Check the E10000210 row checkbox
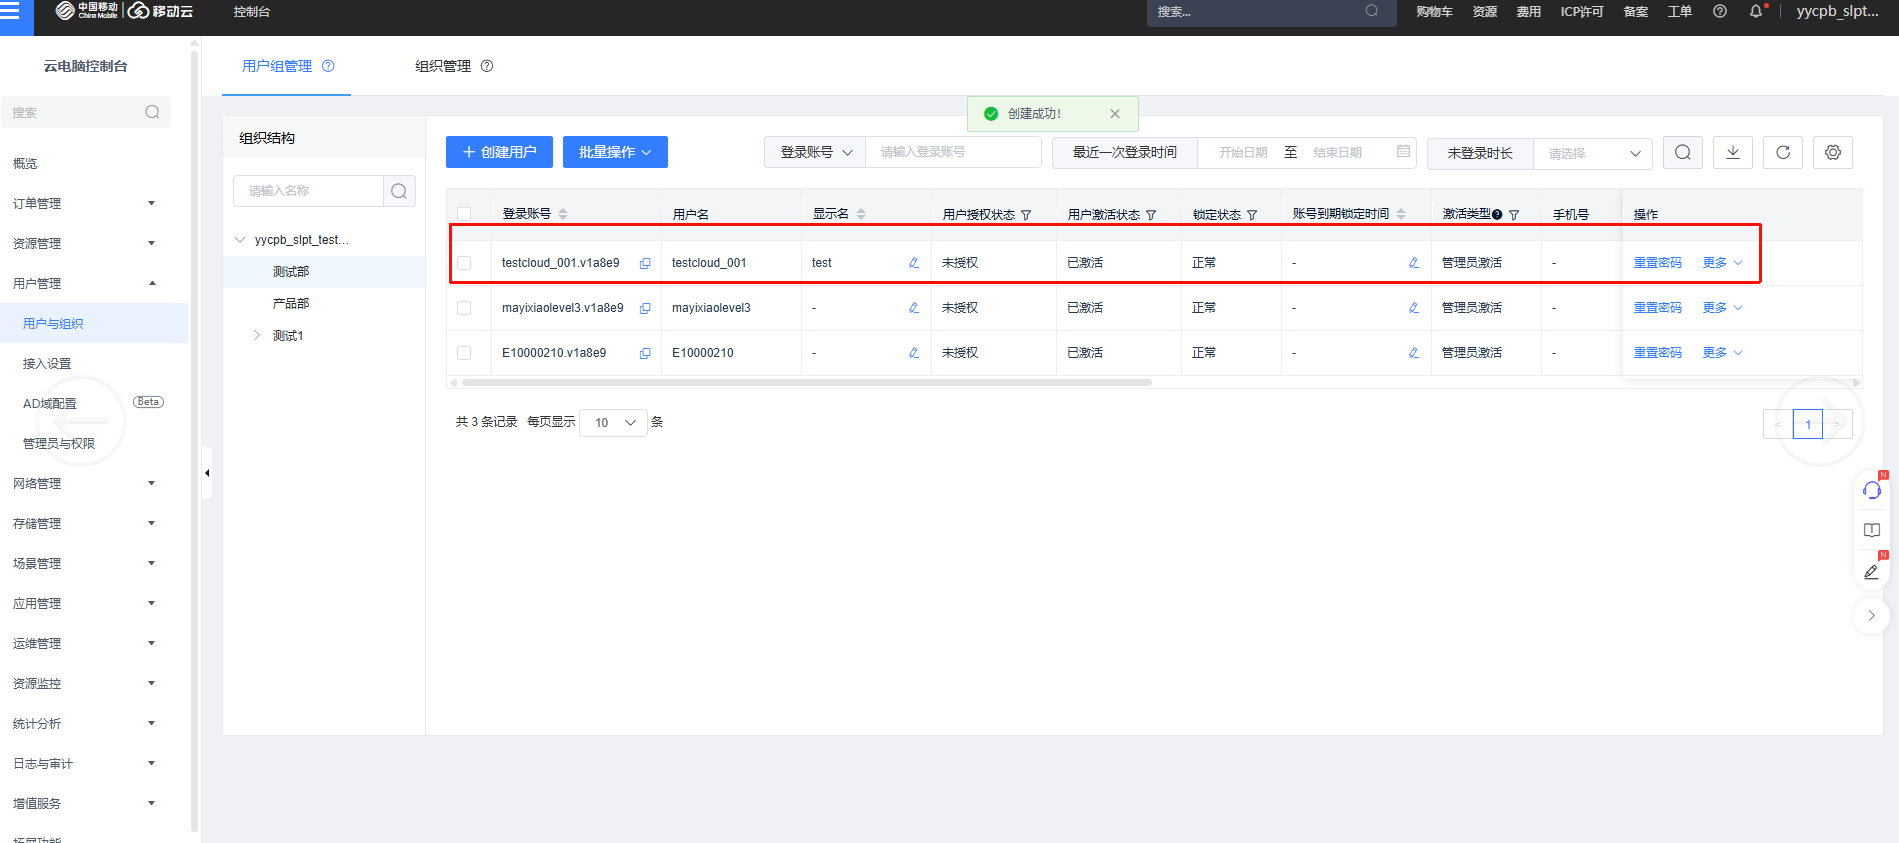This screenshot has width=1899, height=843. click(x=464, y=353)
